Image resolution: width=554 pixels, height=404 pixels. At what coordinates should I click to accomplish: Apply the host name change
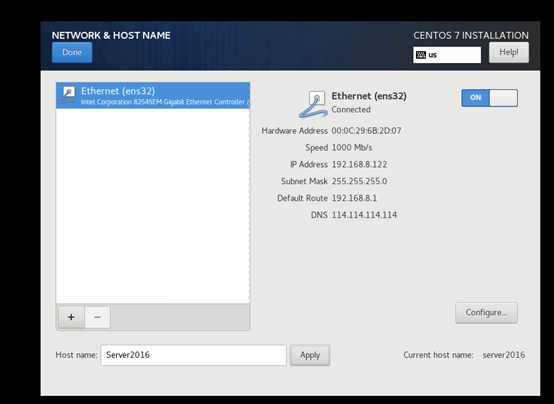tap(310, 355)
